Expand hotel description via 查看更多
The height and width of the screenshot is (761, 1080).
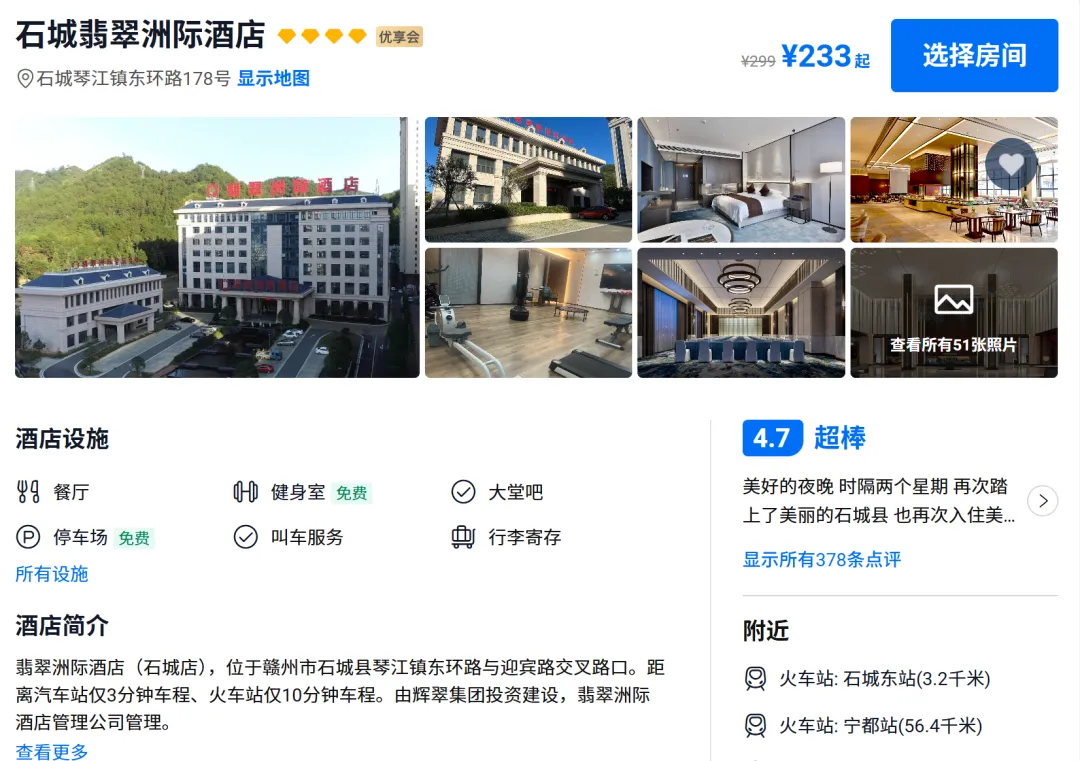[x=52, y=751]
